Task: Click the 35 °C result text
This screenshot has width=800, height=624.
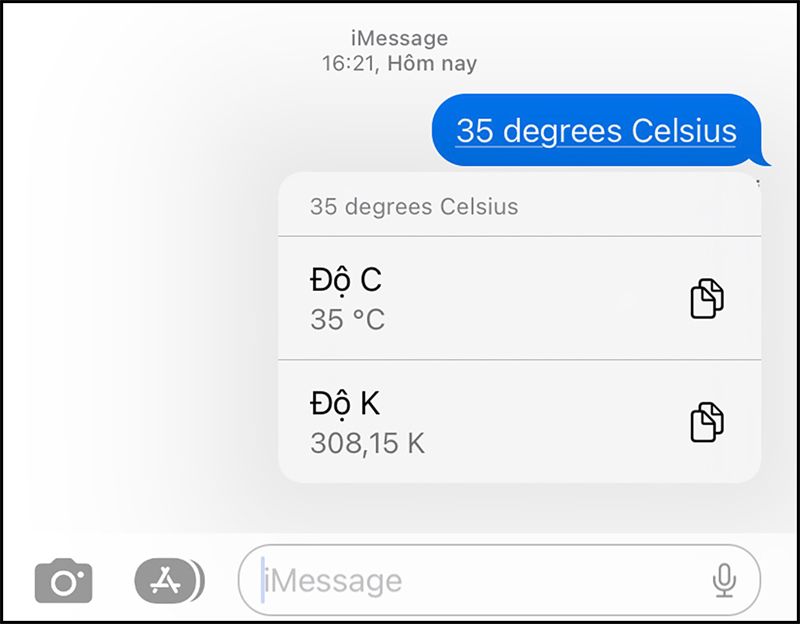Action: [347, 320]
